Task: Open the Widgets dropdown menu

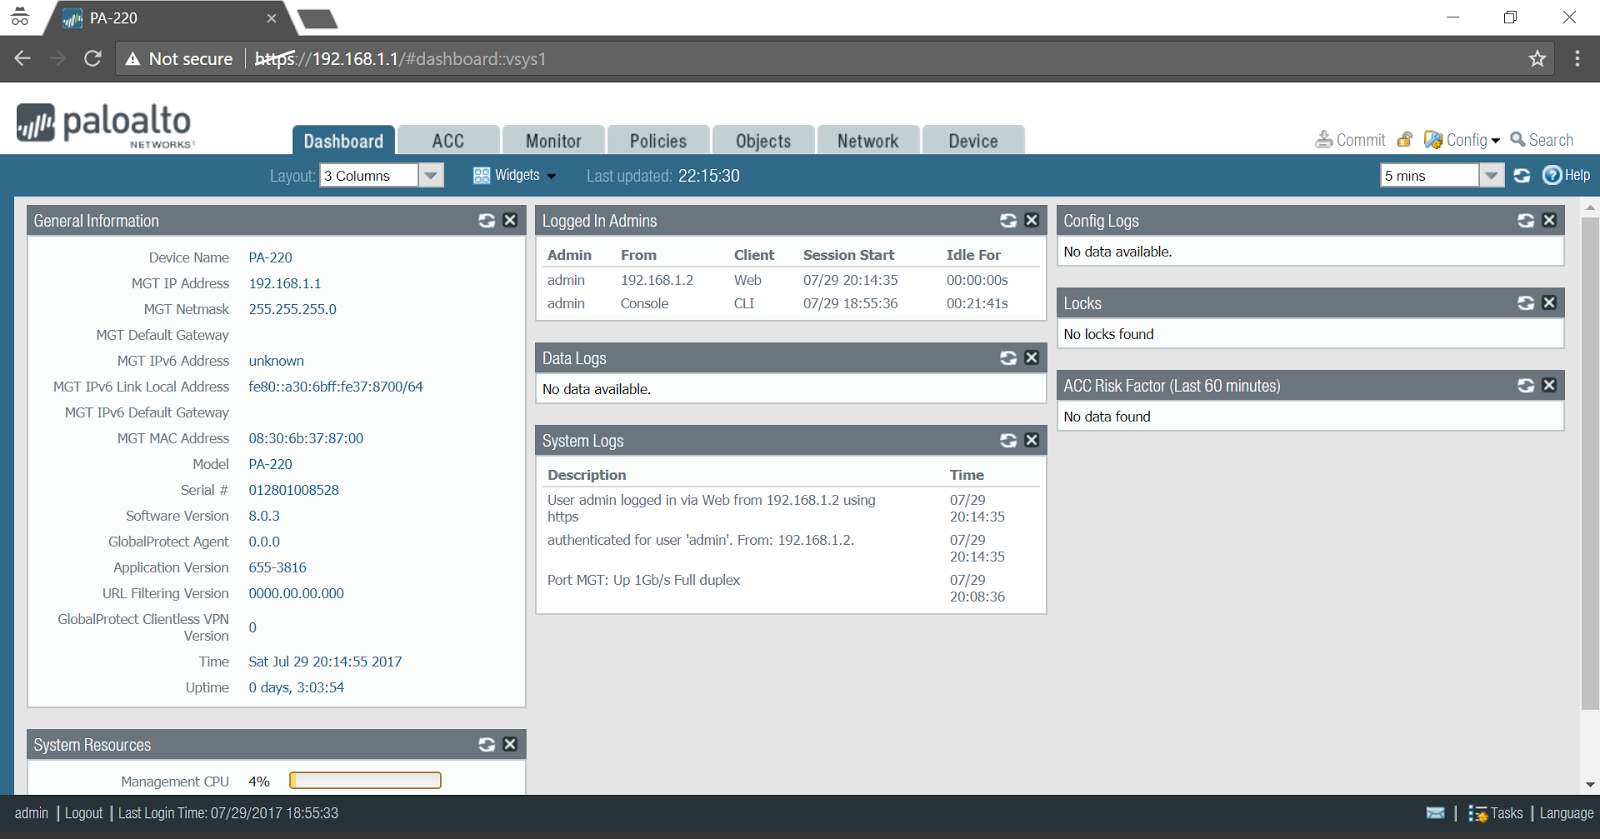Action: [x=514, y=175]
